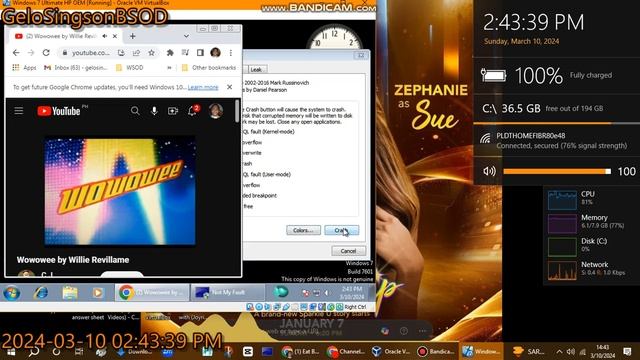
Task: Open host Windows Start button
Action: click(11, 351)
